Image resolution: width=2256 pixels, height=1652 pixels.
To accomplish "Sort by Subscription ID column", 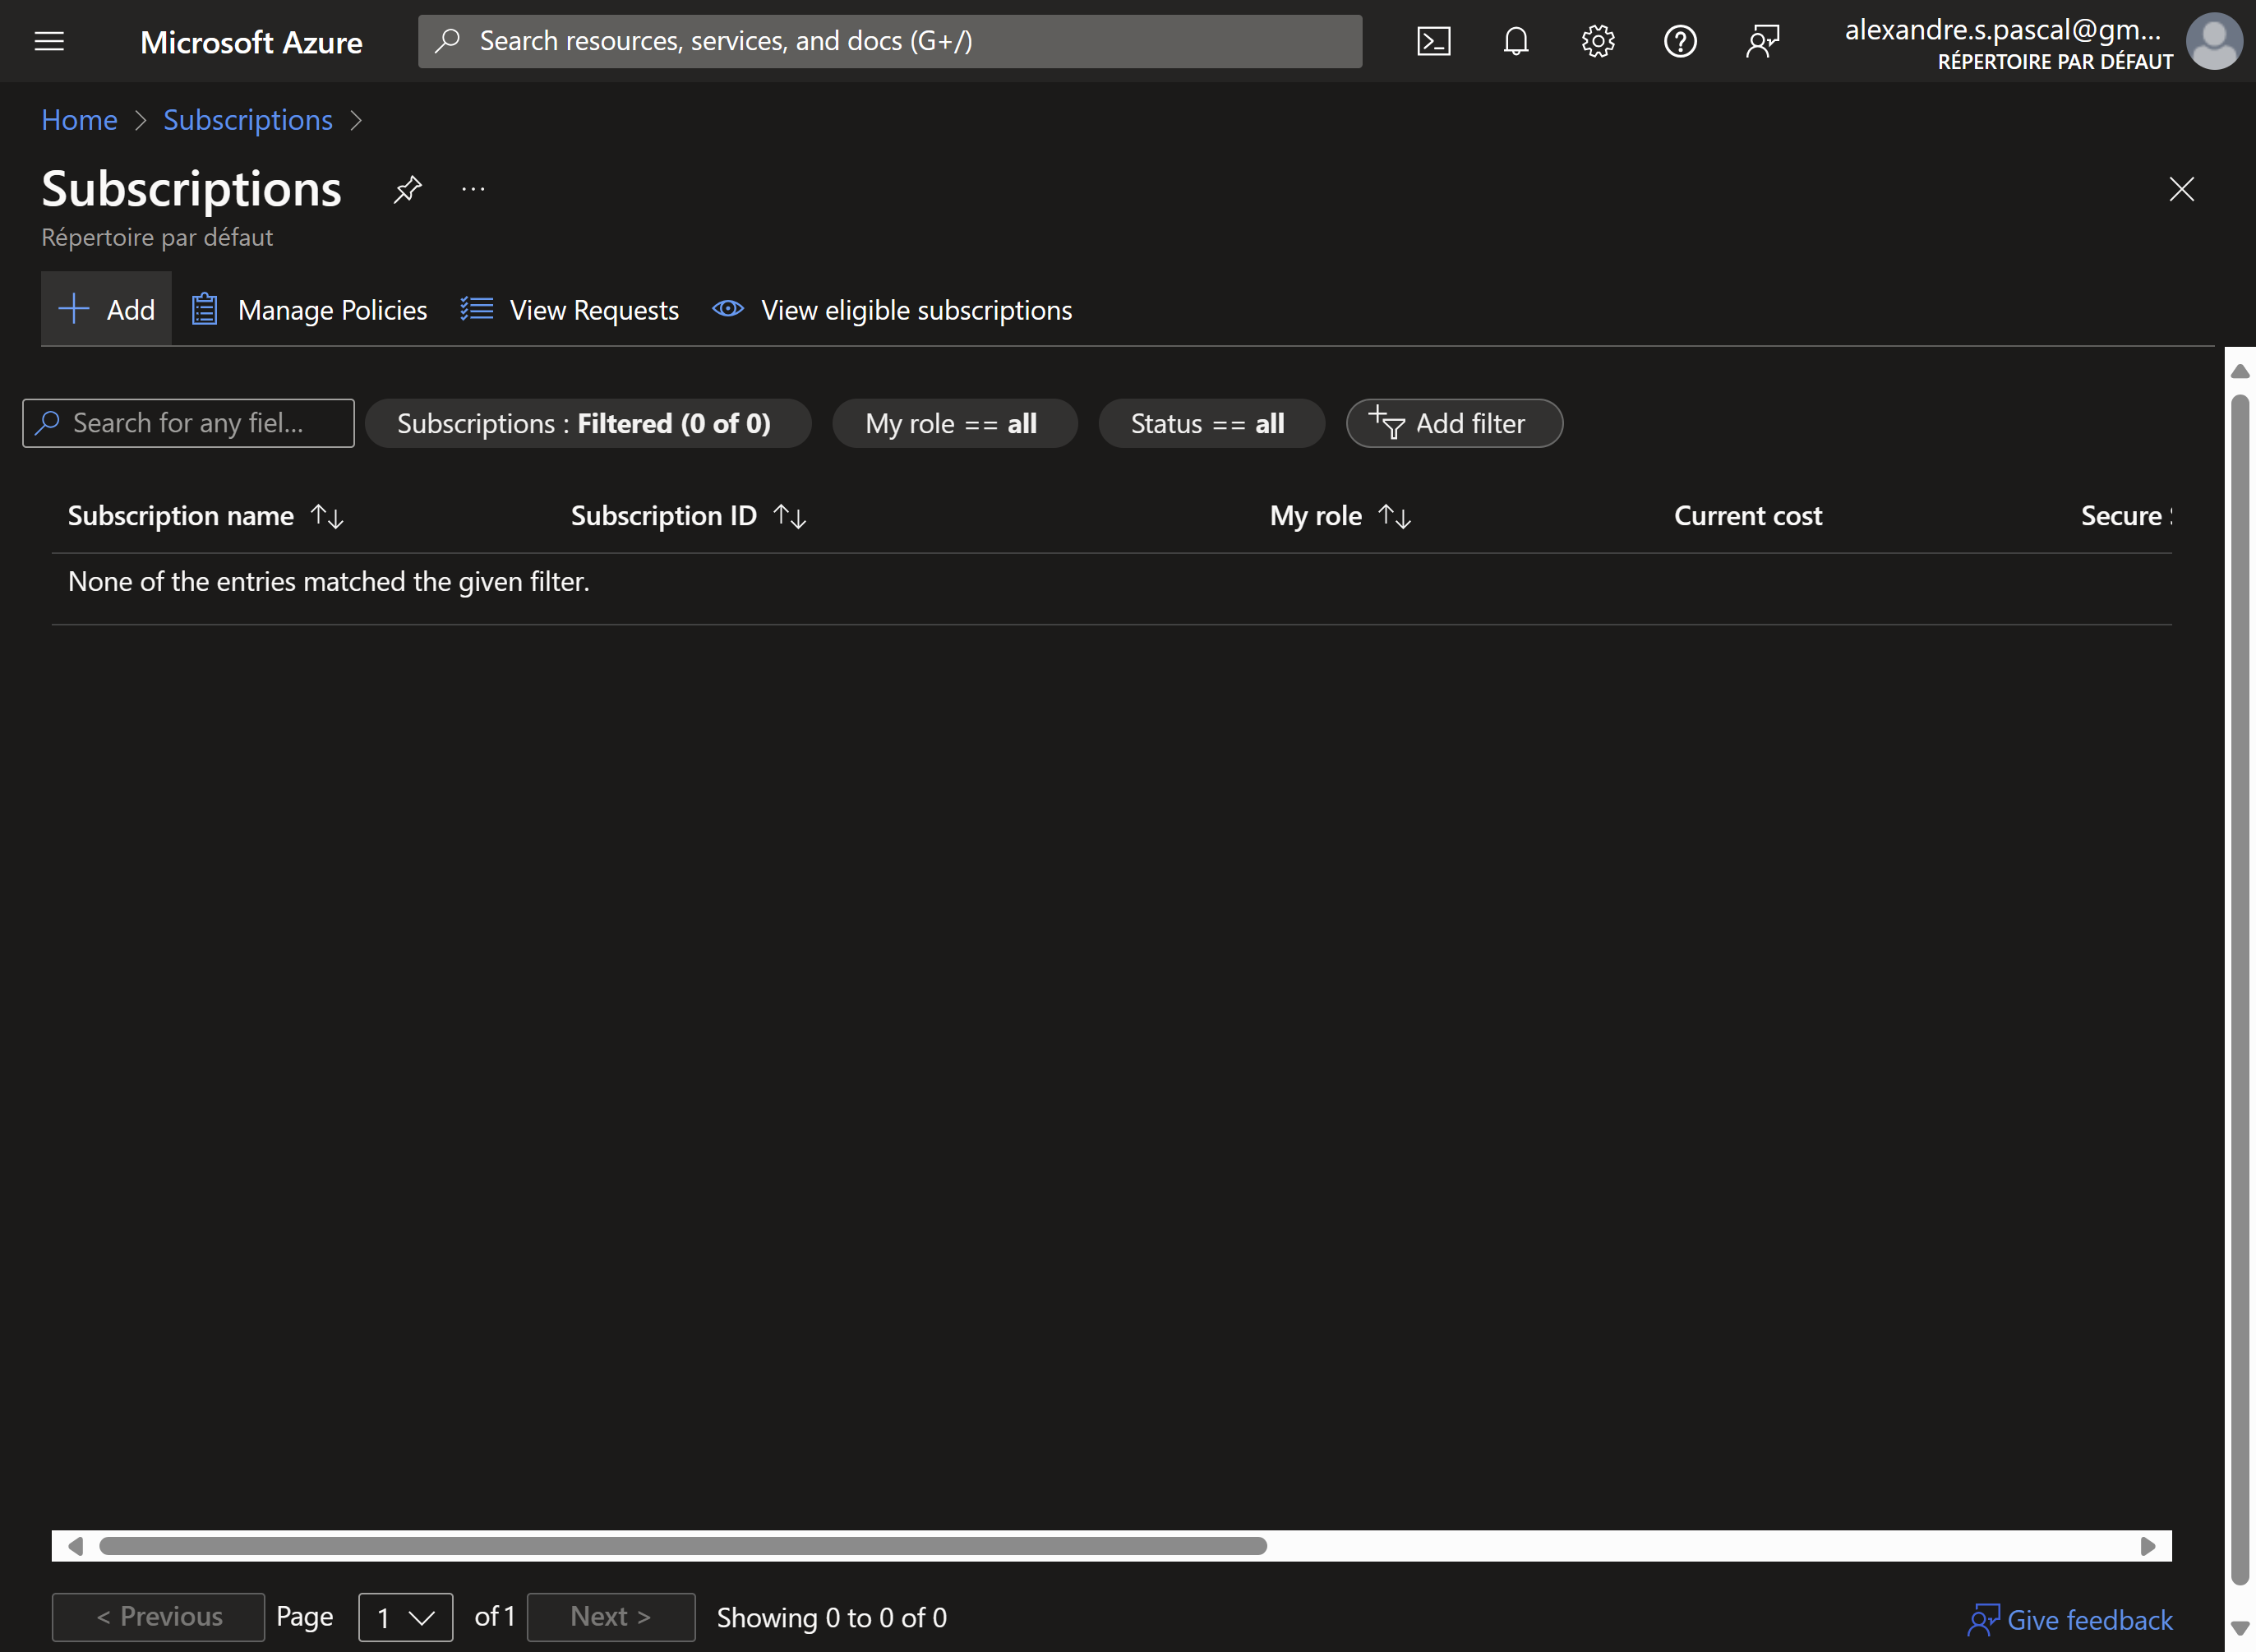I will pyautogui.click(x=688, y=516).
